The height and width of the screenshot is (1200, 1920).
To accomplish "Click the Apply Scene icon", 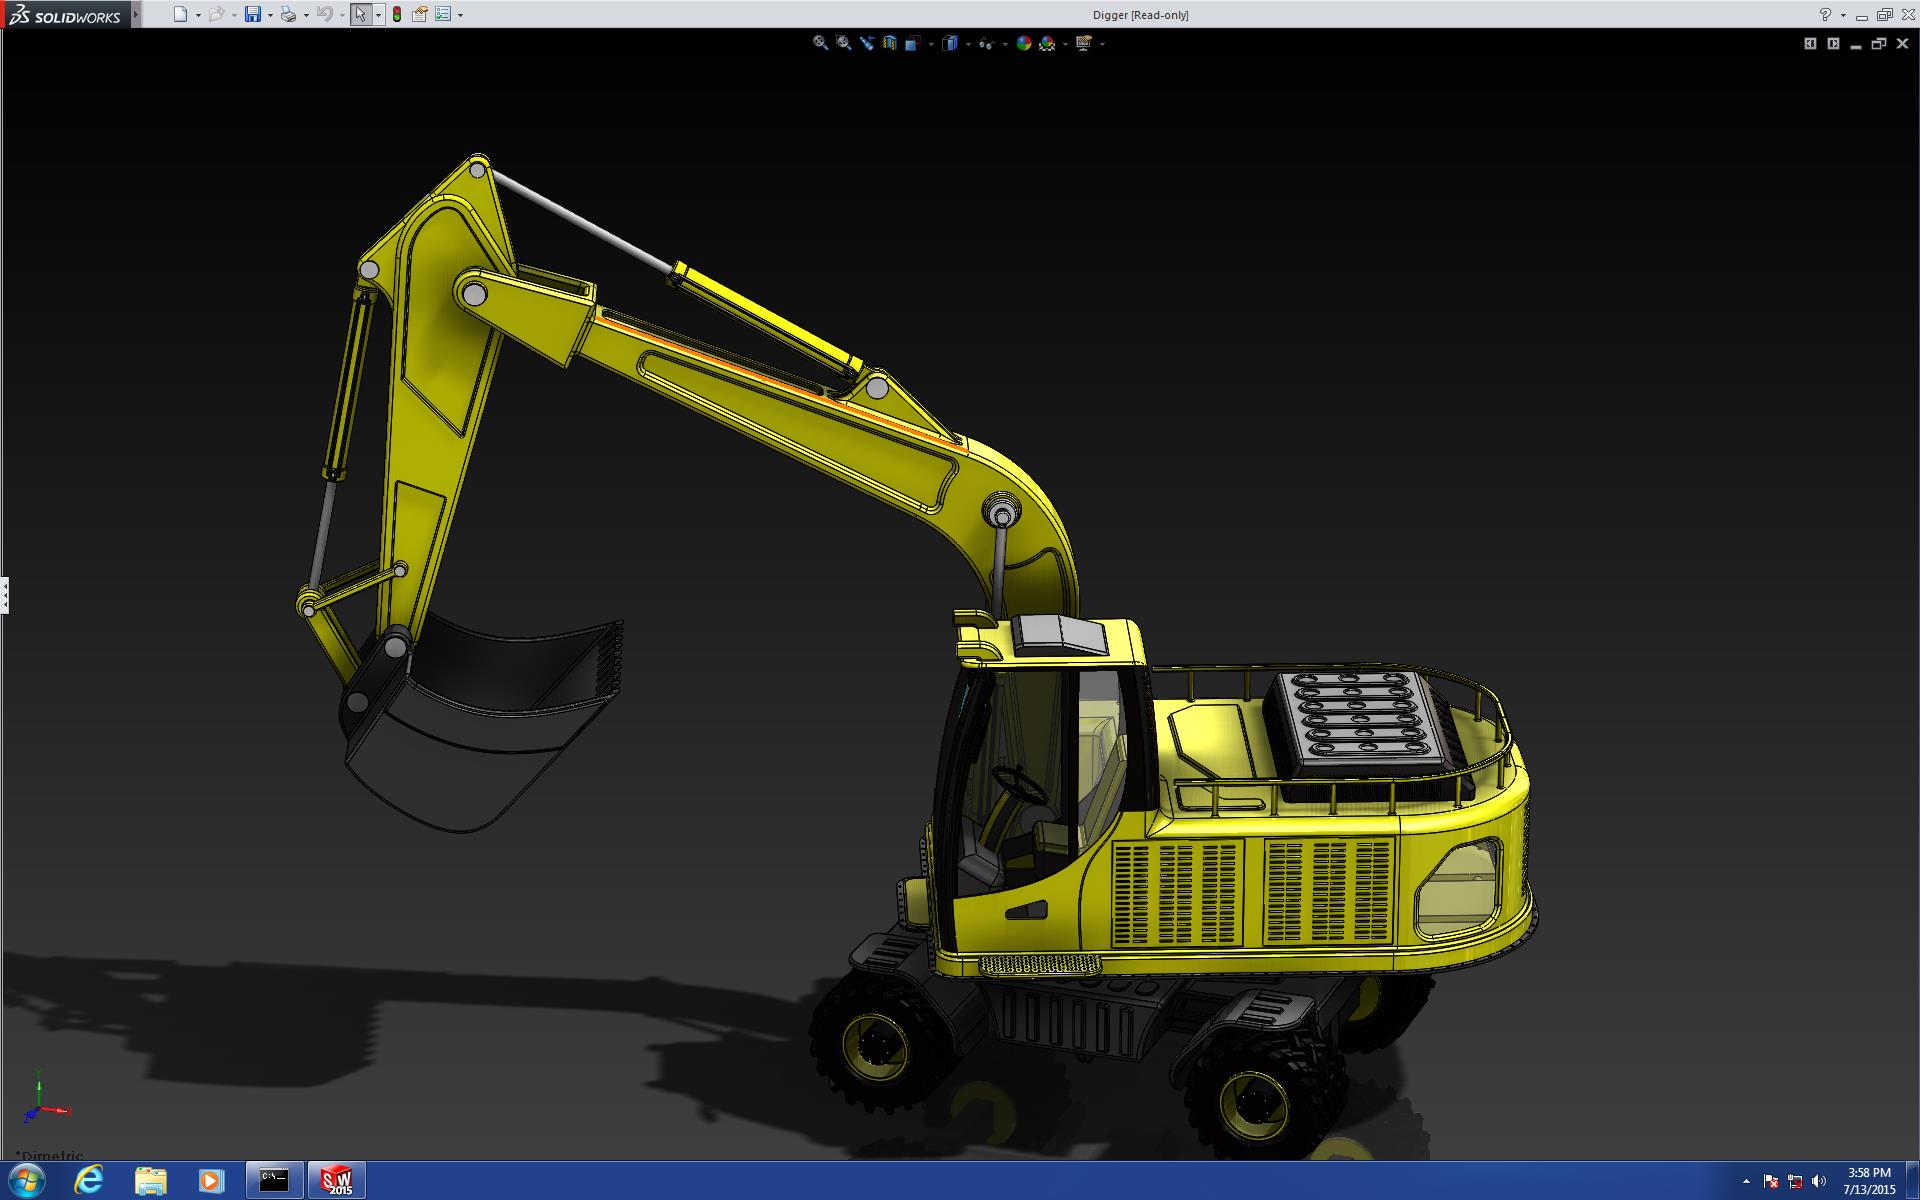I will pos(1047,43).
